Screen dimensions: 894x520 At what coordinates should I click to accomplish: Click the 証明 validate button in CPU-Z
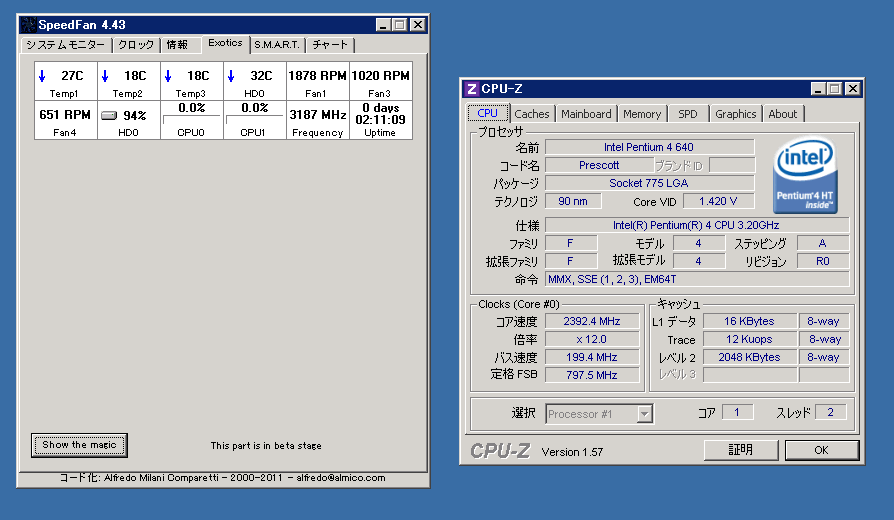click(741, 450)
